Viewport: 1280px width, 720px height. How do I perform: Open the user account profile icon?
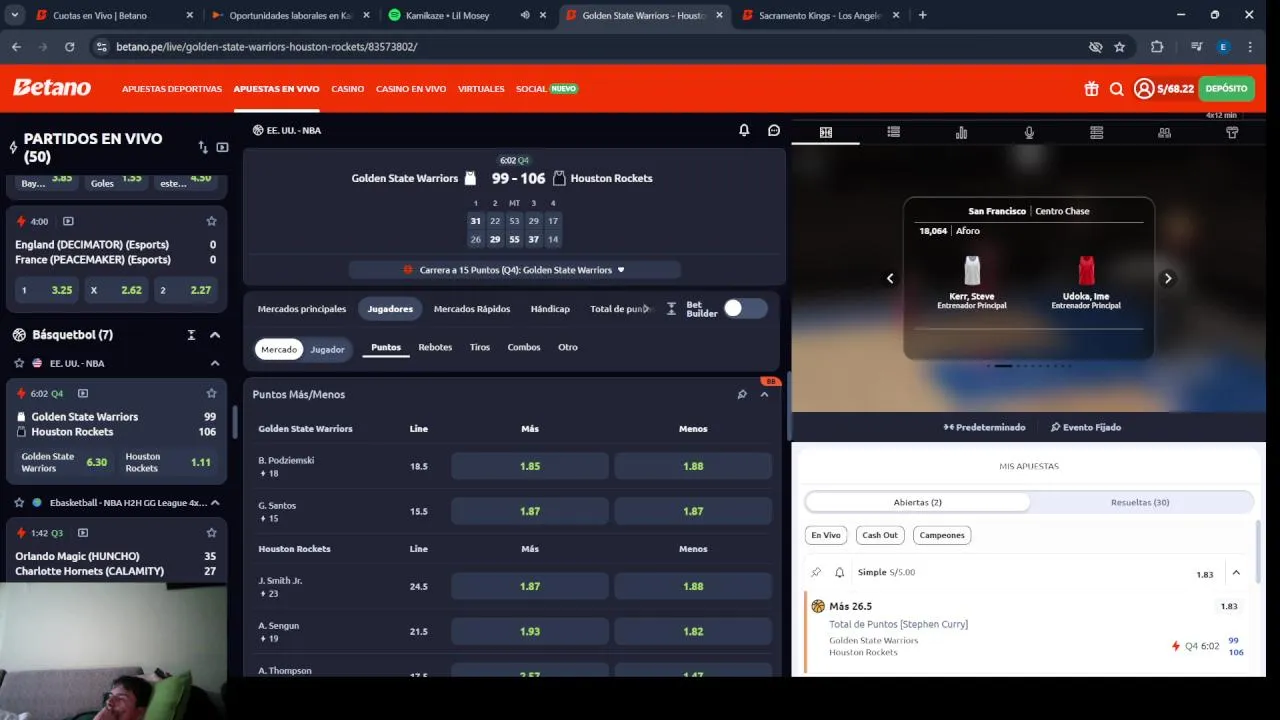[1144, 89]
